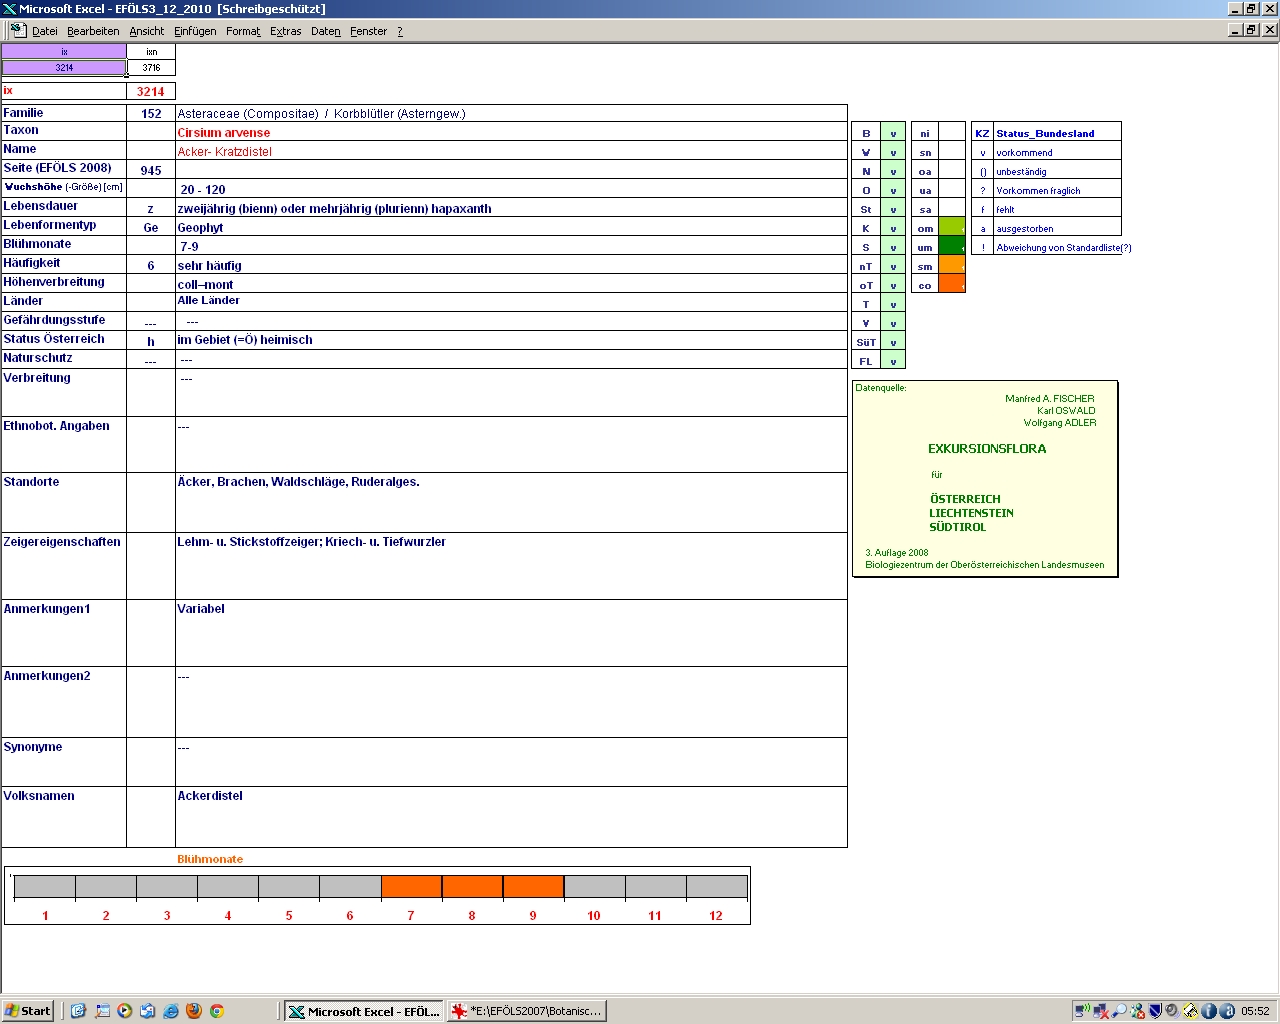This screenshot has width=1280, height=1024.
Task: Select the 'im Gebiet (=Ö) heimisch' cell
Action: pyautogui.click(x=511, y=340)
